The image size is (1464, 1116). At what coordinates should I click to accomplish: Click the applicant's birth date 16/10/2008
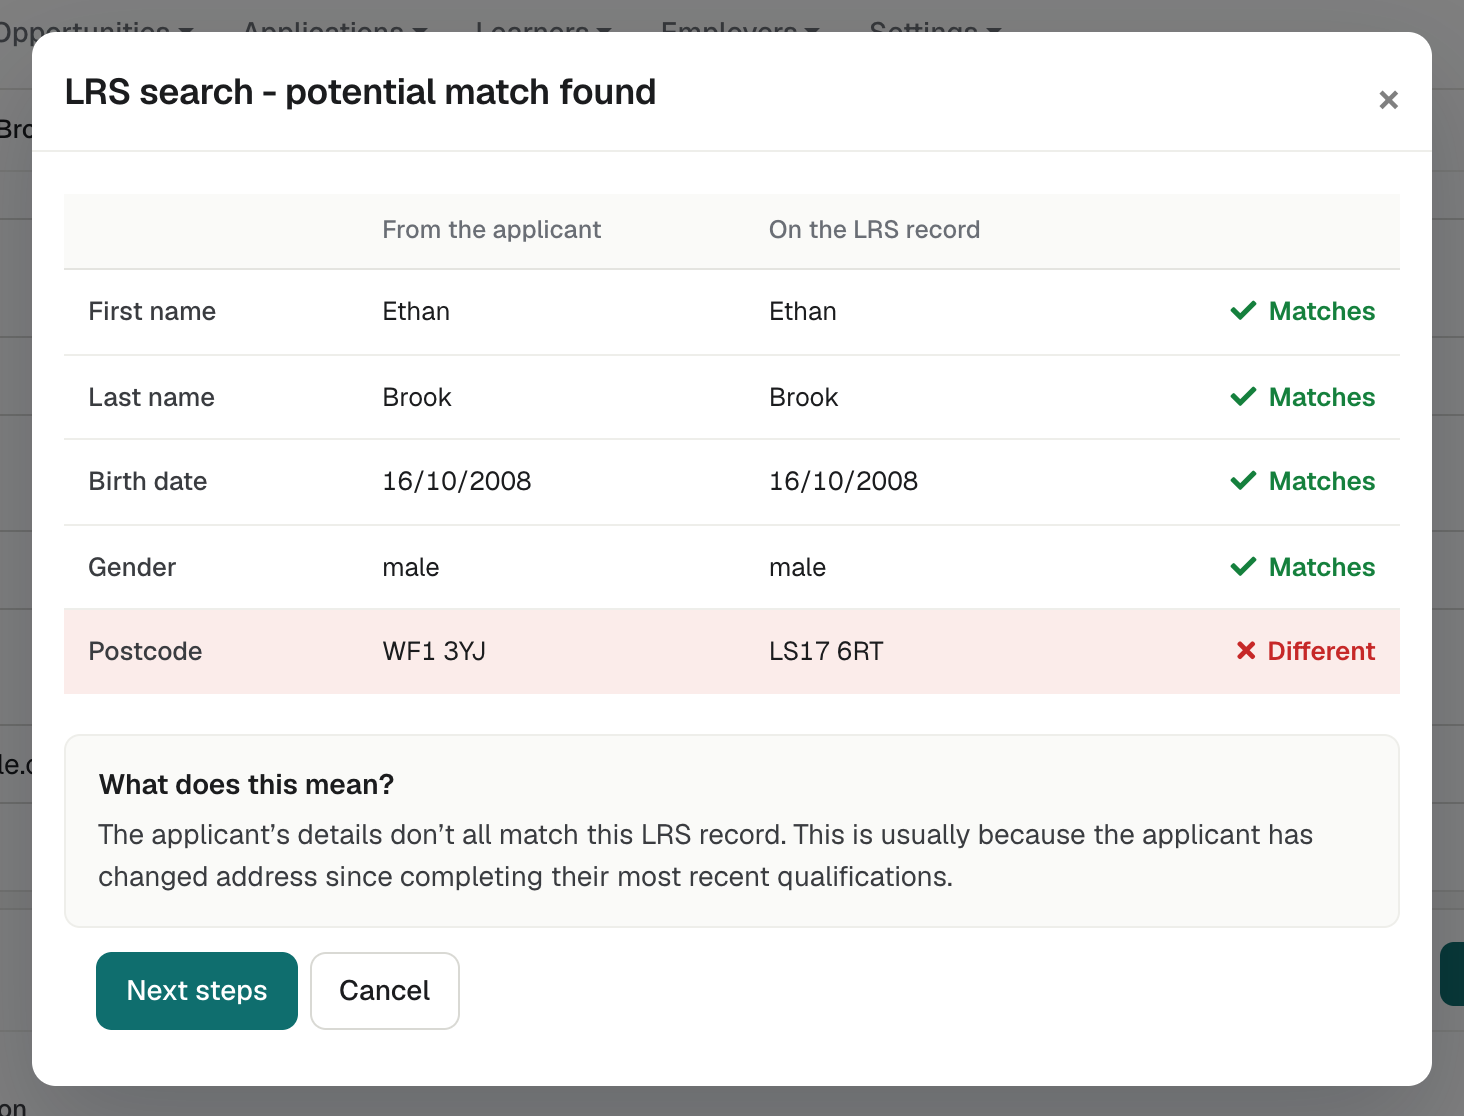457,481
